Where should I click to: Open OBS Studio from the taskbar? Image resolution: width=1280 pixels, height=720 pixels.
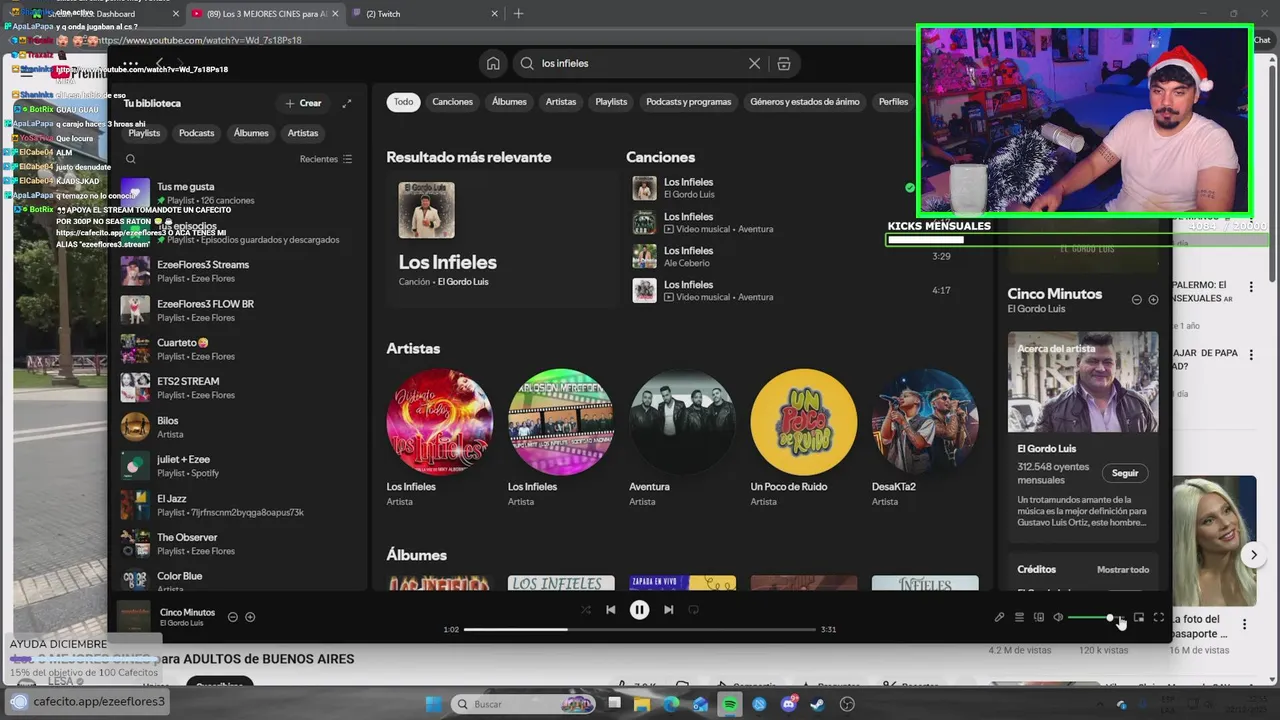847,704
